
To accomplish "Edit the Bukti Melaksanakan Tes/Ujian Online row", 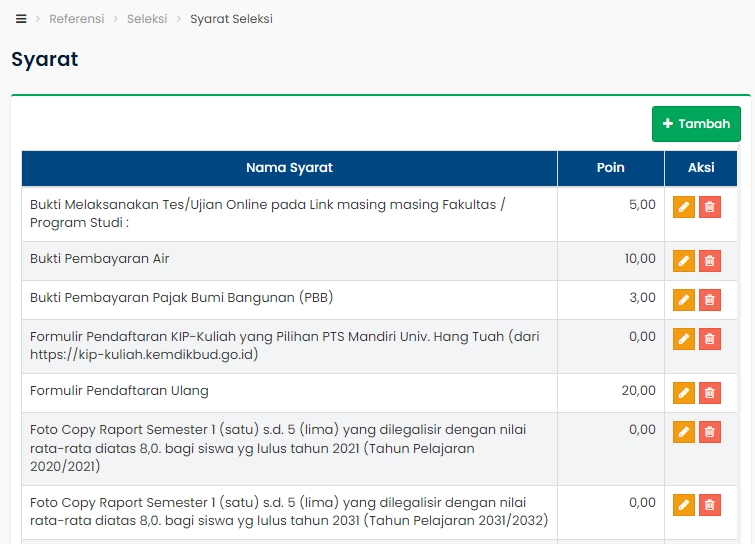I will tap(684, 207).
